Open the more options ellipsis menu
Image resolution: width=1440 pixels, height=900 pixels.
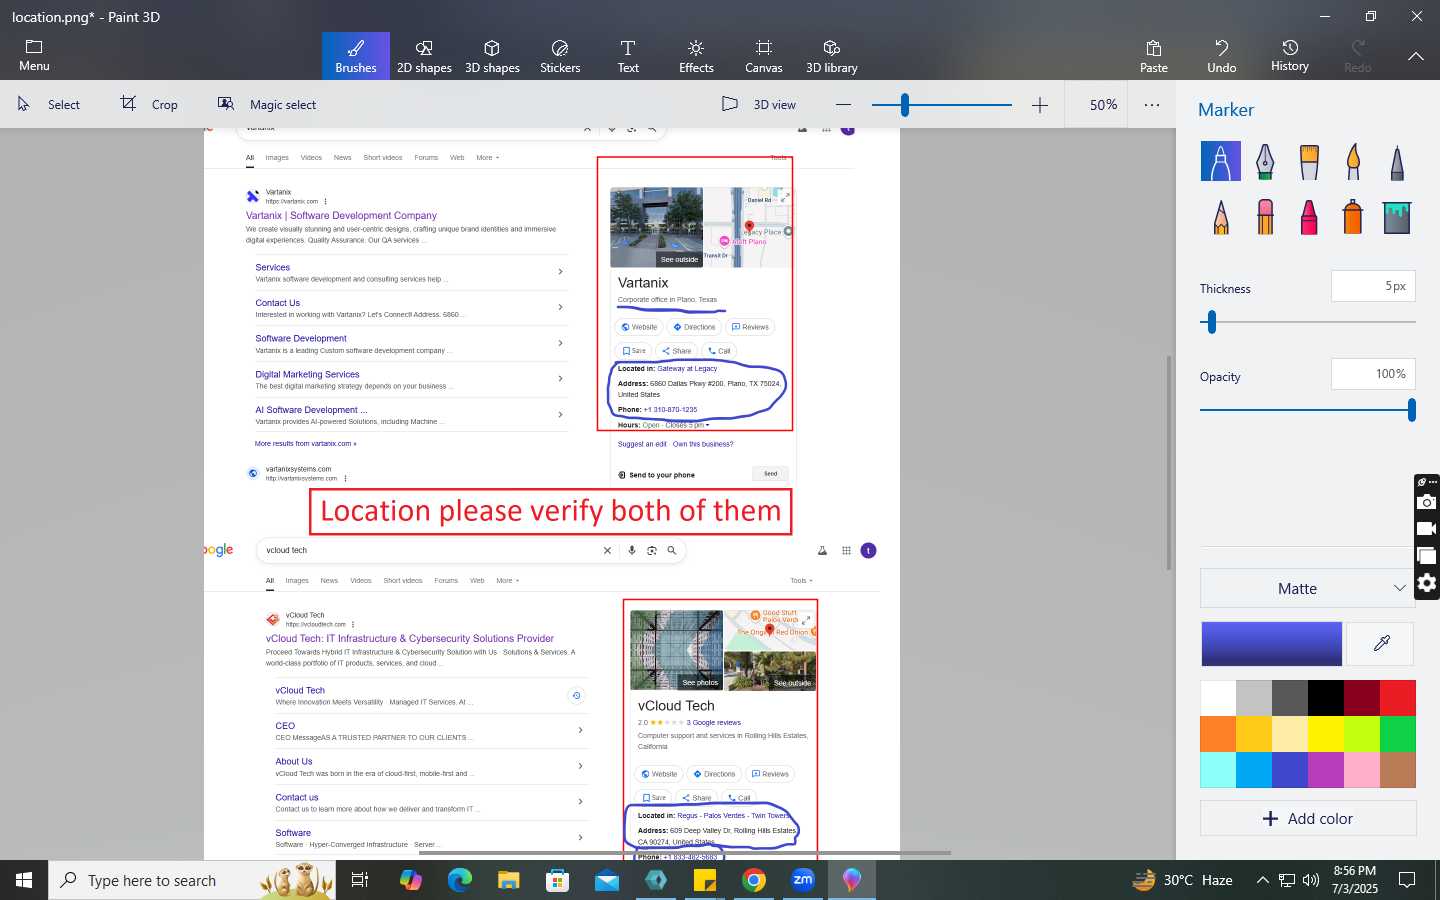click(1152, 104)
